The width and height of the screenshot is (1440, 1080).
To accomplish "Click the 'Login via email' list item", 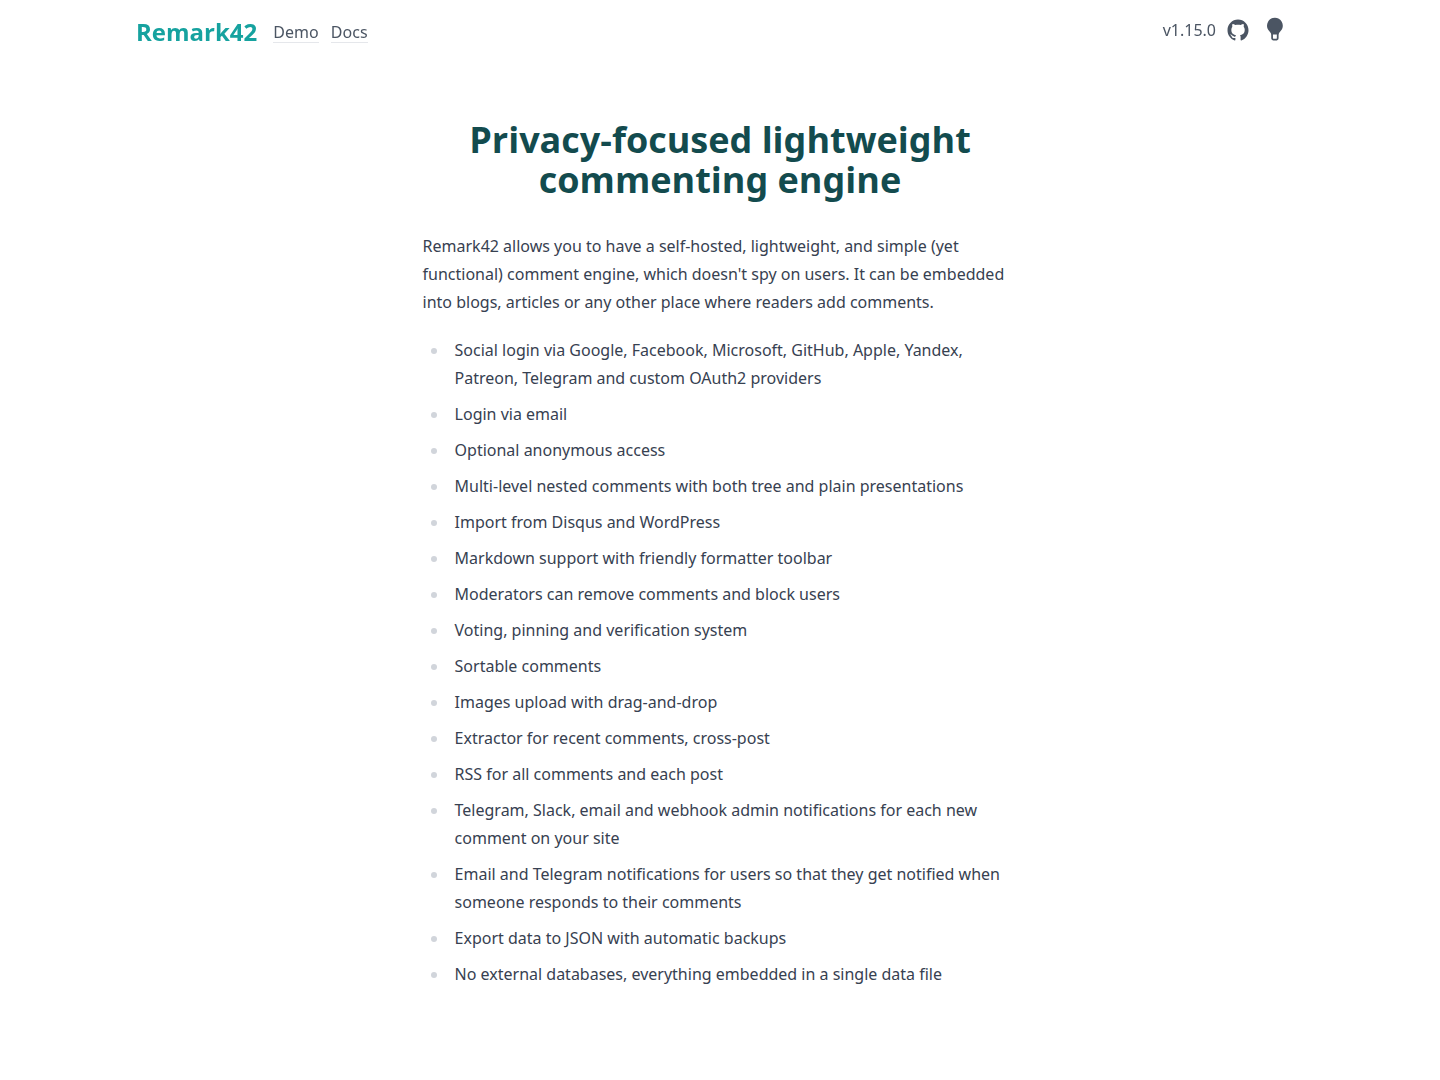I will pos(510,414).
